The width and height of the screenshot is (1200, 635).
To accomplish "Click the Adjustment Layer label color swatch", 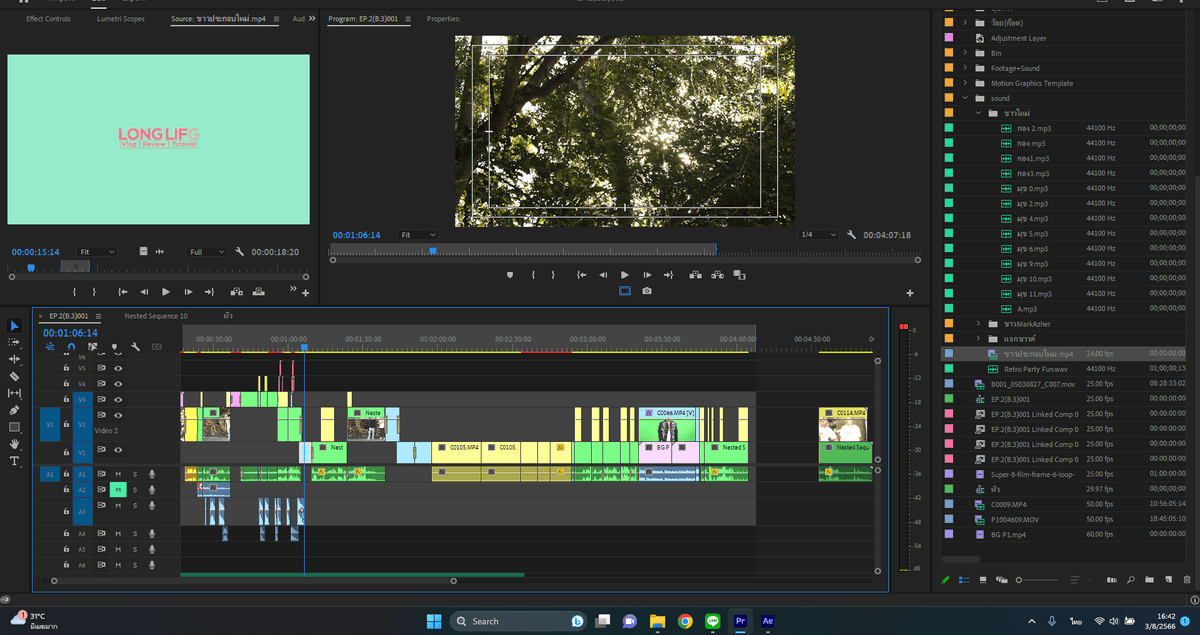I will click(949, 38).
